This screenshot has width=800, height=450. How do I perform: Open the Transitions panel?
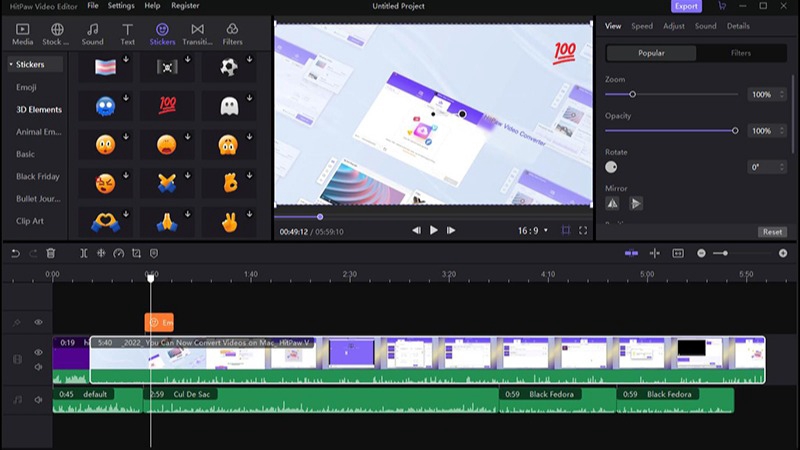pyautogui.click(x=197, y=34)
